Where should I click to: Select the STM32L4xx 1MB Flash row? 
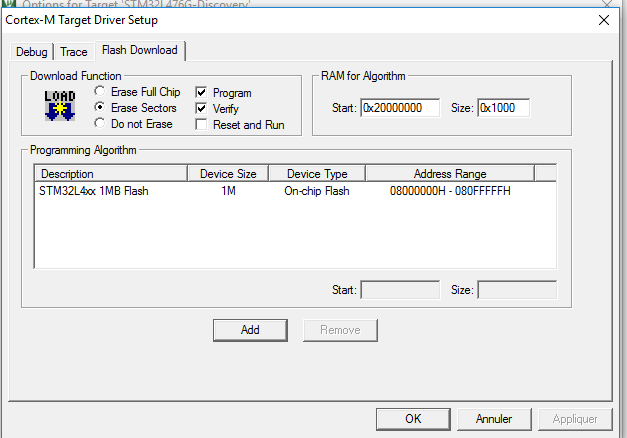tap(295, 191)
